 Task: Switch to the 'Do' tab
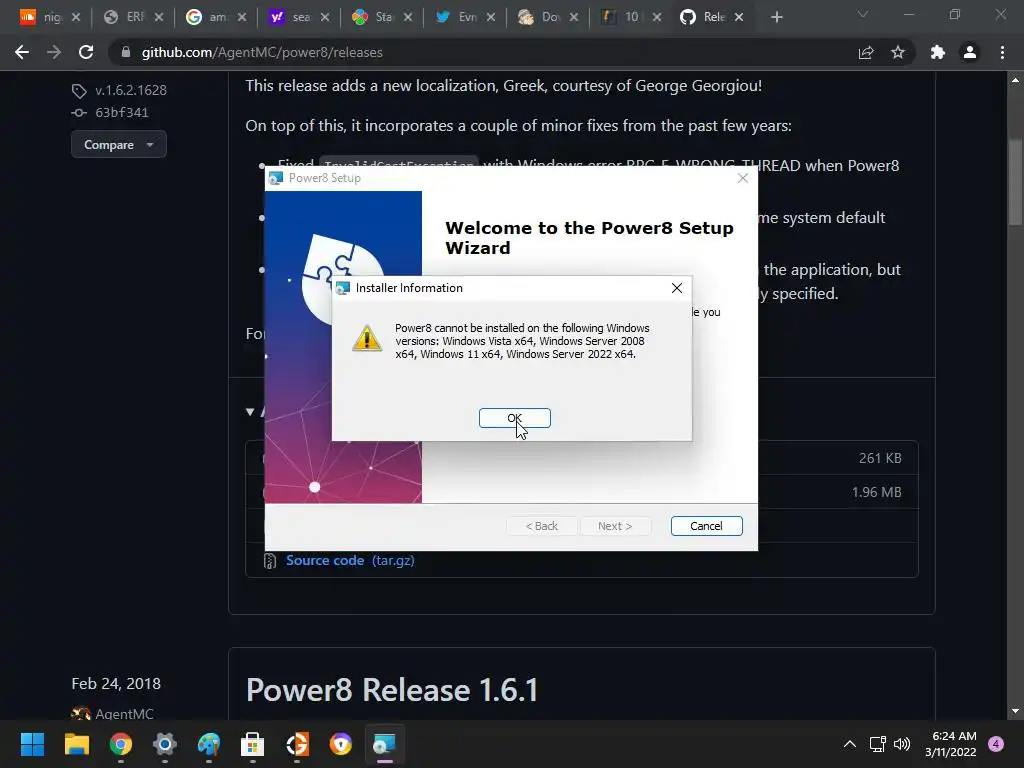[539, 17]
